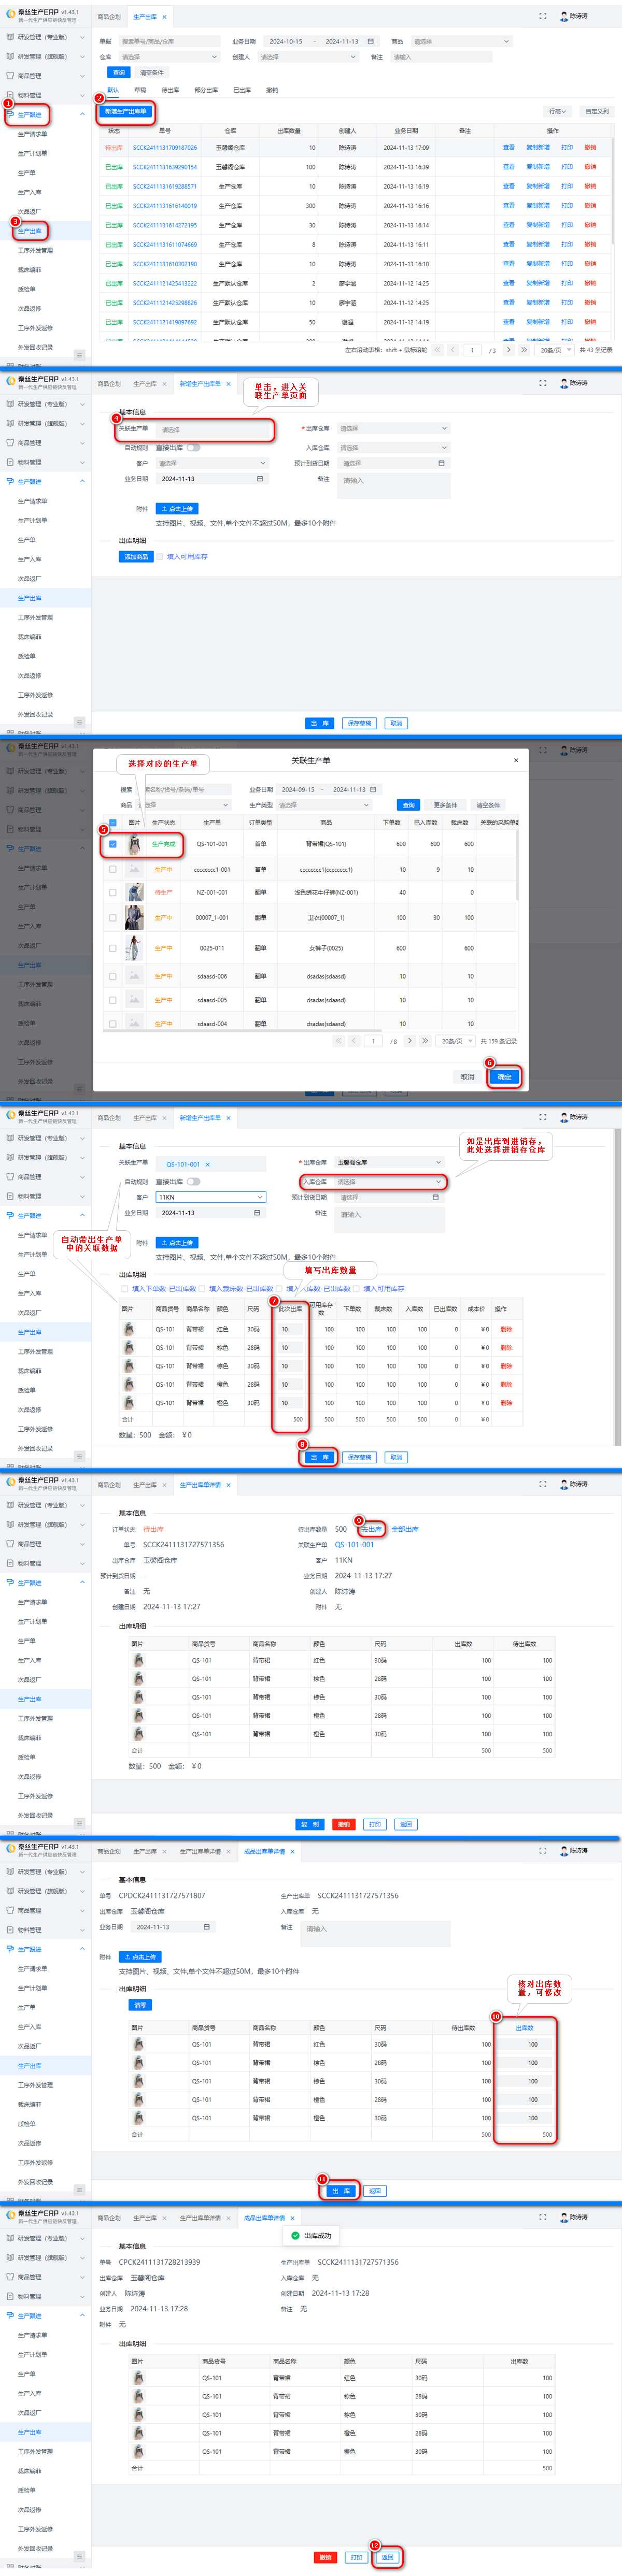The width and height of the screenshot is (622, 2576).
Task: Click 更多条件 in the 关联生产单 dialog
Action: (445, 805)
